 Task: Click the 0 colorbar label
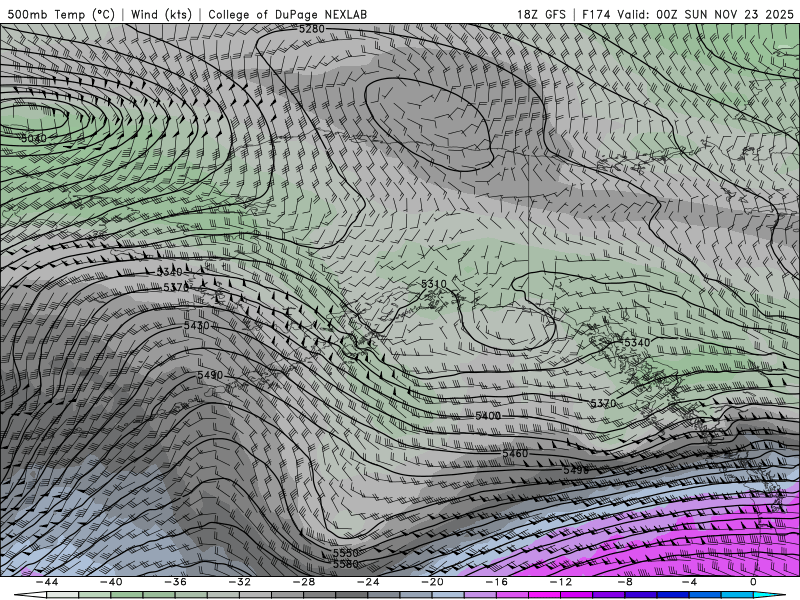754,582
